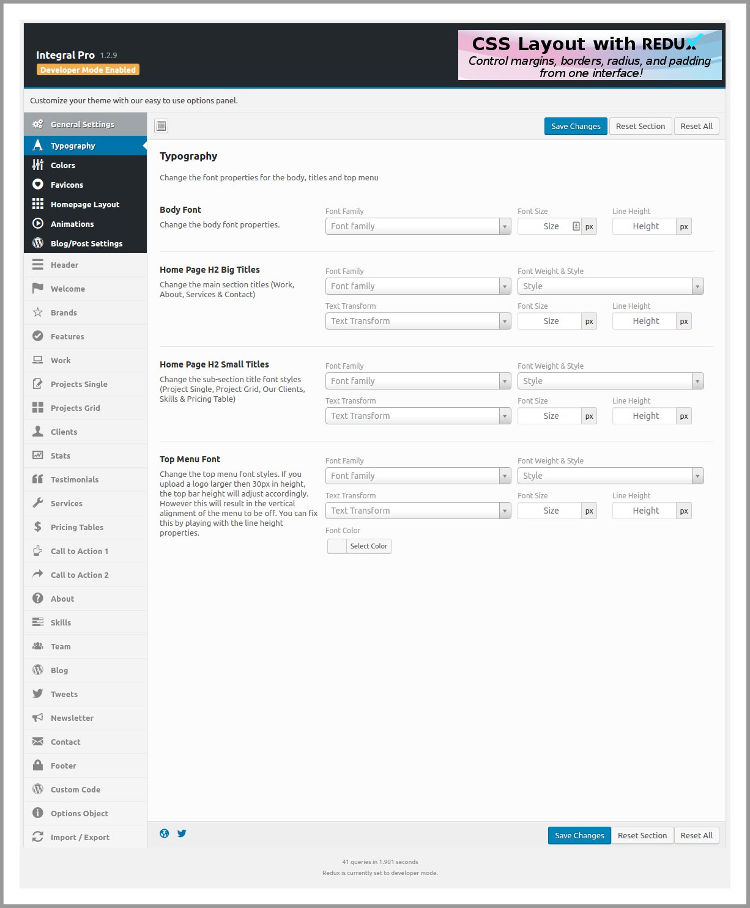
Task: Open the Team section
Action: (86, 646)
